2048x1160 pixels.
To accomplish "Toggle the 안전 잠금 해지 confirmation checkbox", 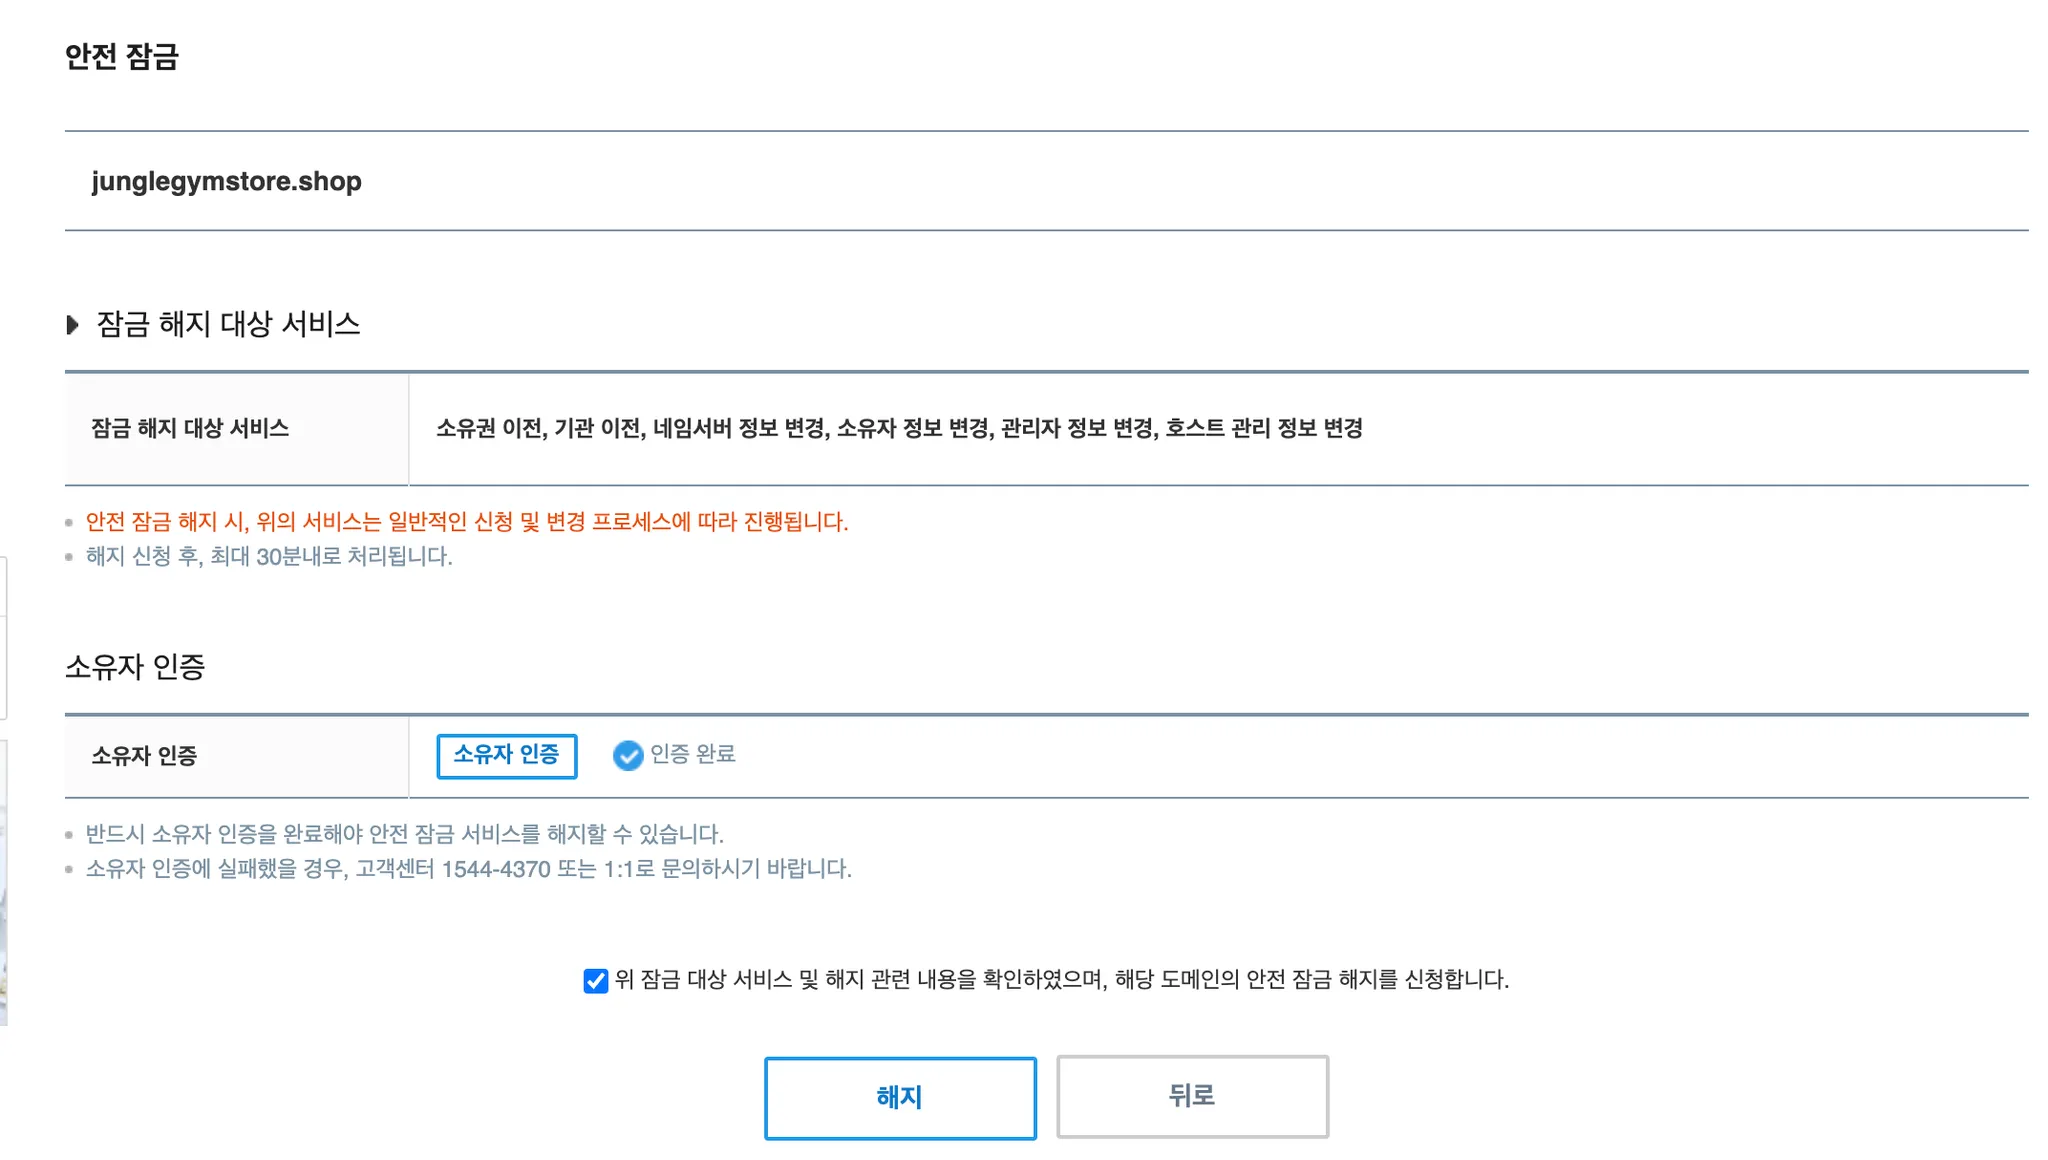I will point(595,981).
